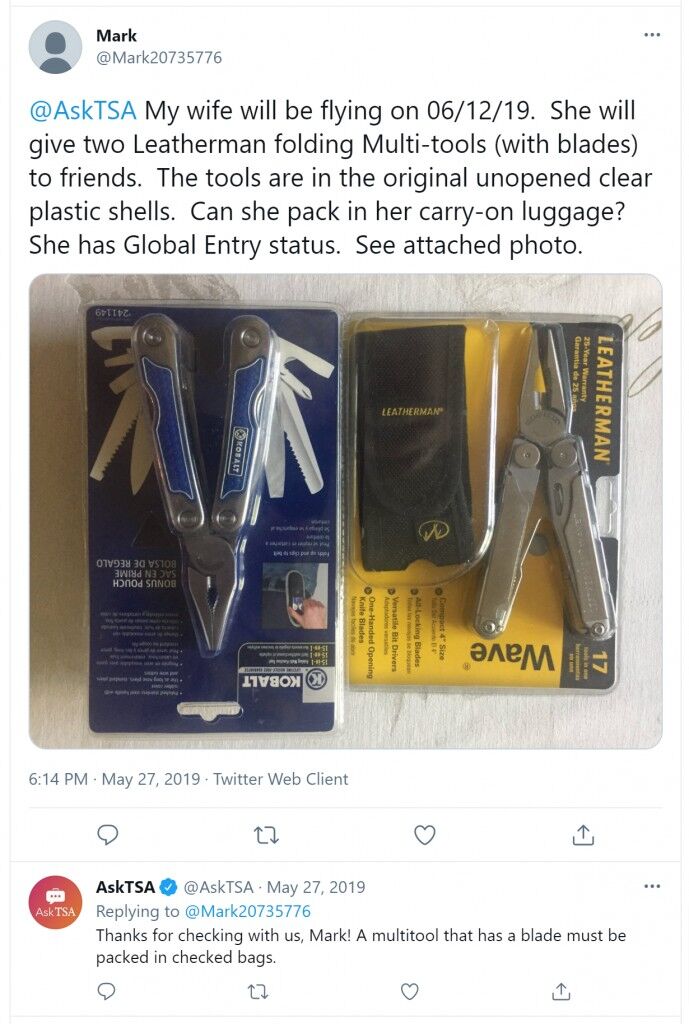Share the AskTSA reply

coord(561,991)
